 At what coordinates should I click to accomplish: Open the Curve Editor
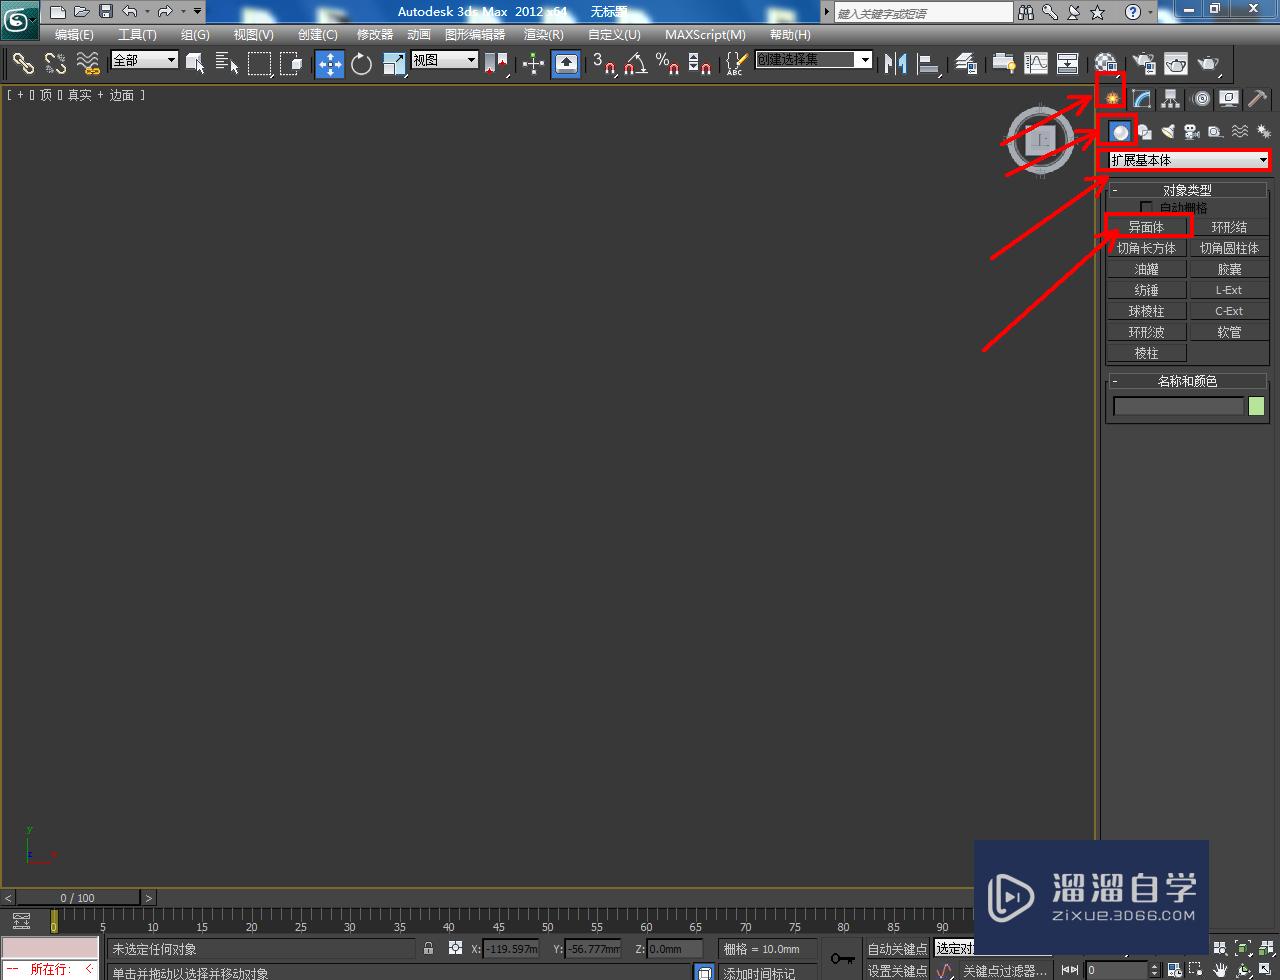coord(1036,63)
